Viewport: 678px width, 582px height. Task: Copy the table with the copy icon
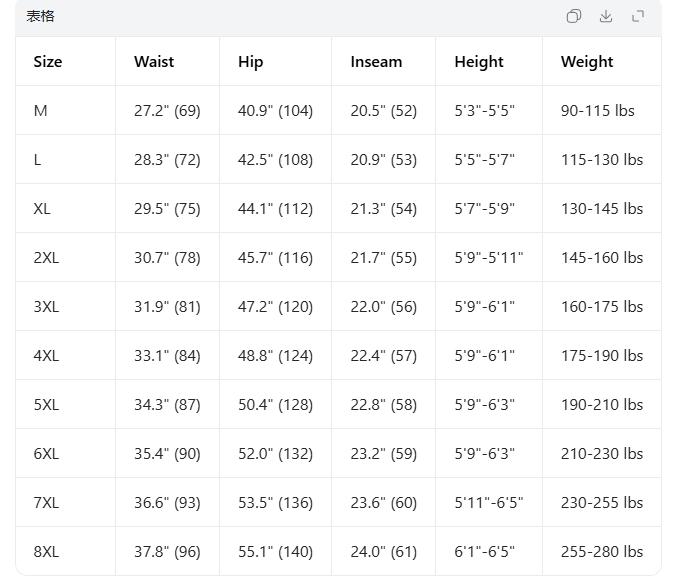pyautogui.click(x=573, y=16)
